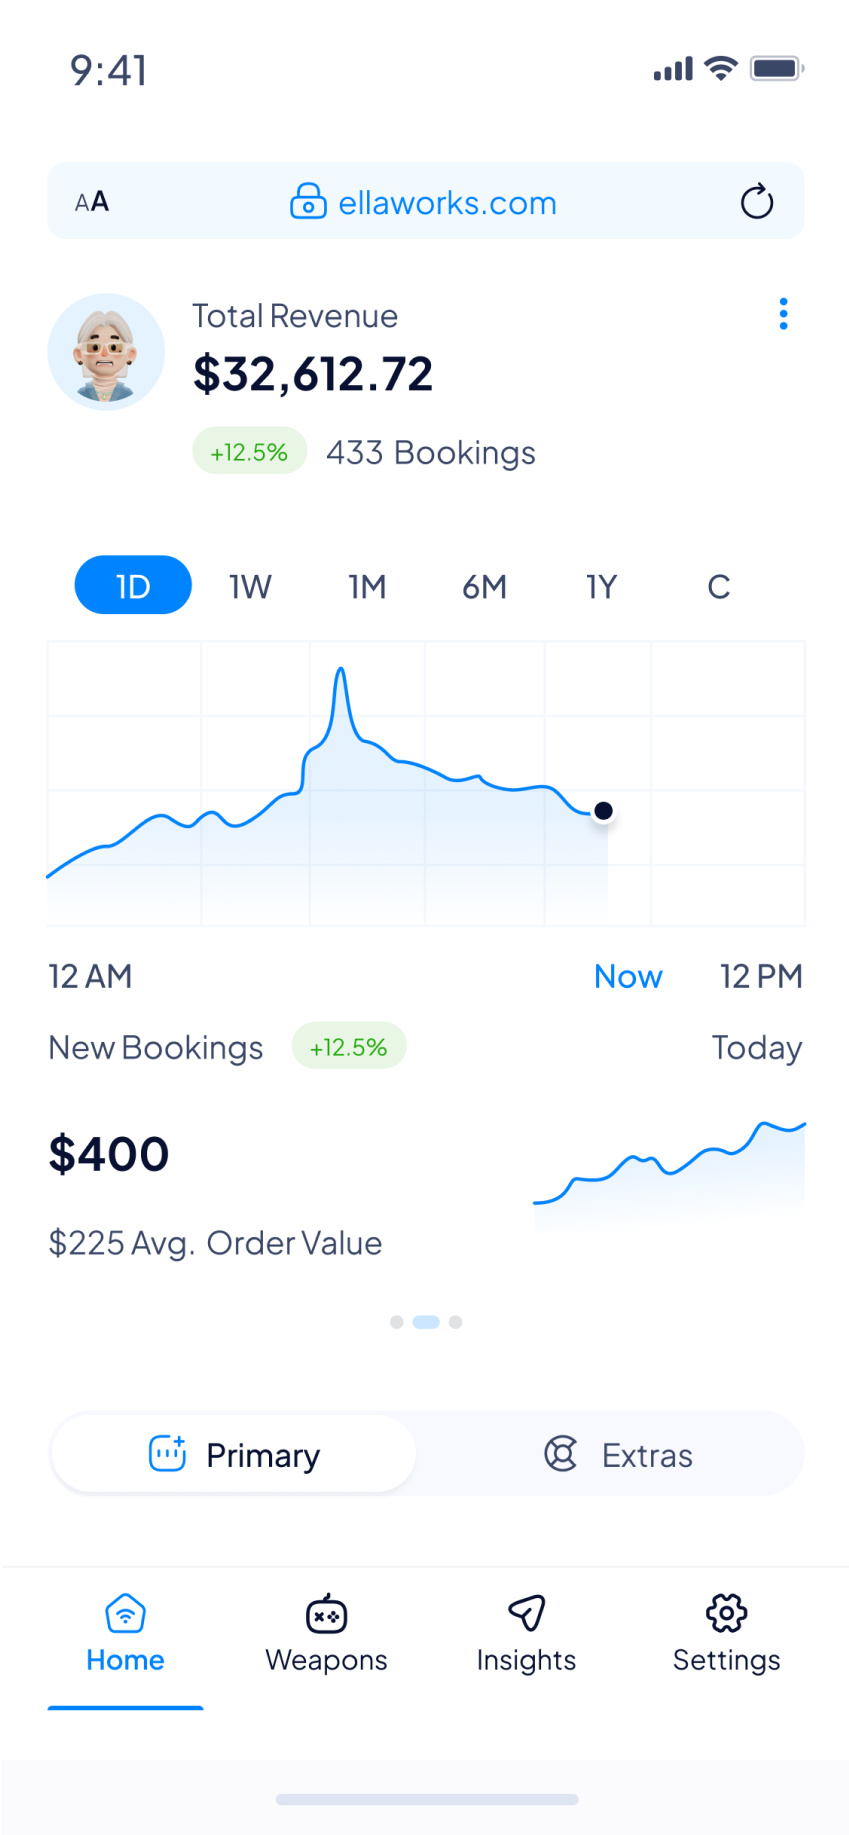Tap the ellaworks.com address link
The image size is (849, 1835).
447,203
